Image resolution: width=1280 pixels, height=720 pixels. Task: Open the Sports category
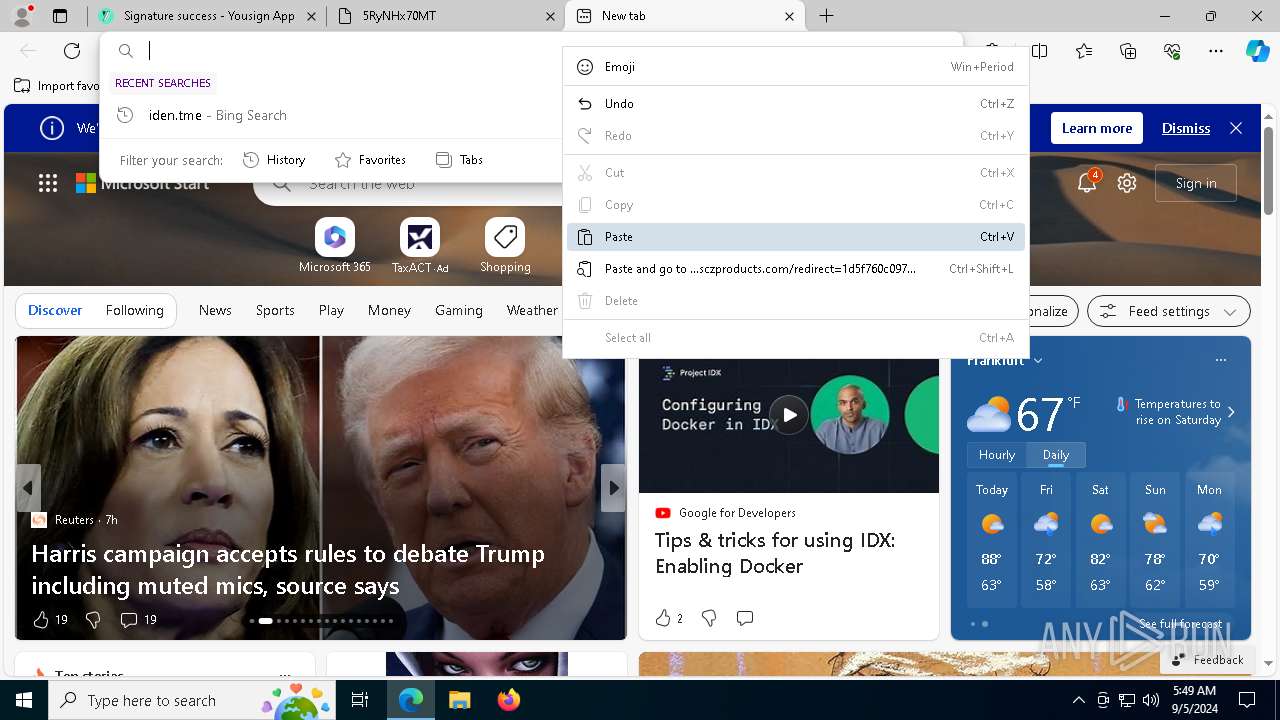coord(275,311)
